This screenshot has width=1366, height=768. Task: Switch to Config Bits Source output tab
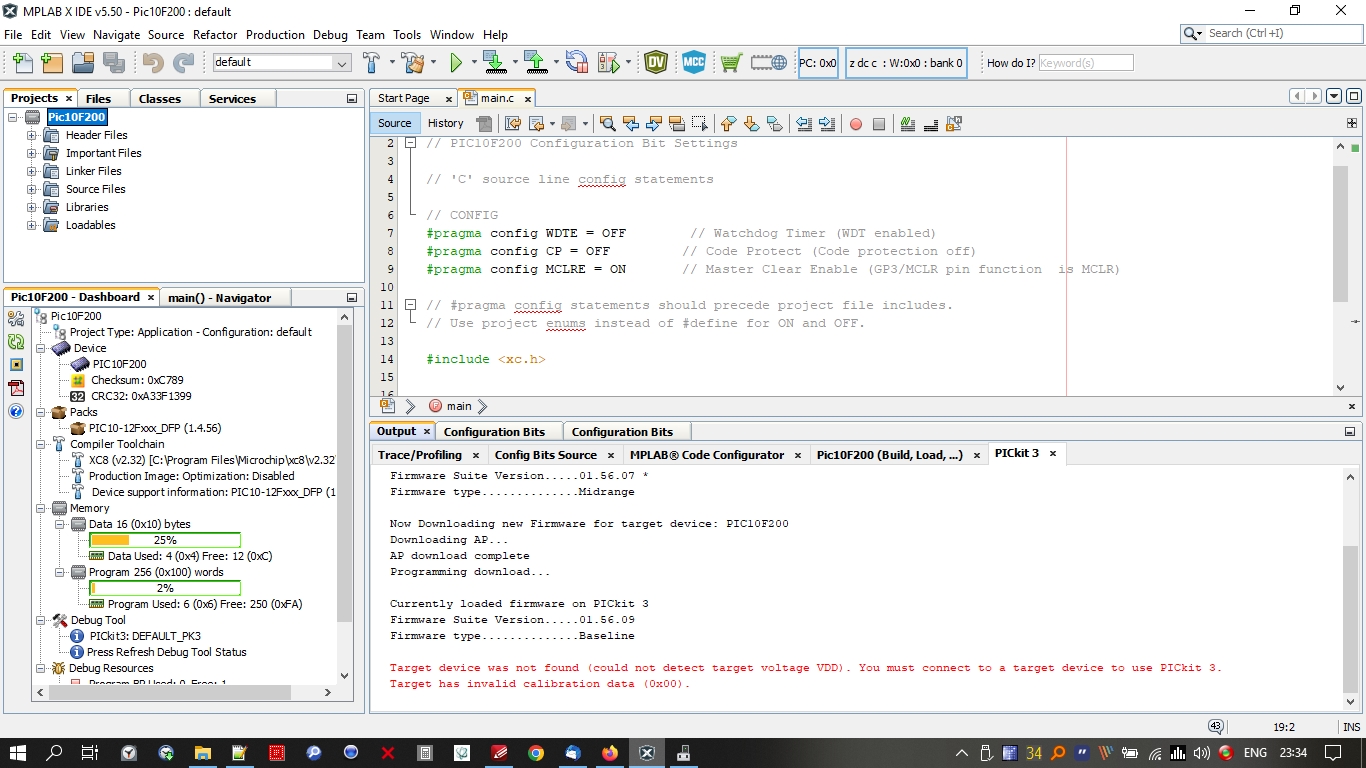[545, 455]
